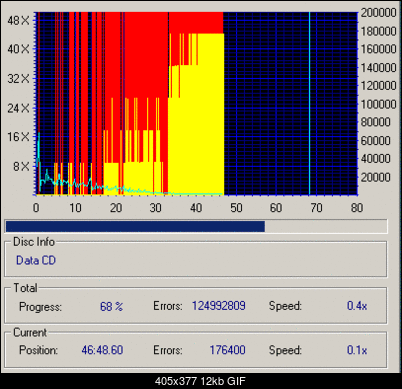Viewport: 402px width, 389px height.
Task: Click the '40X' speed axis label
Action: tap(18, 49)
